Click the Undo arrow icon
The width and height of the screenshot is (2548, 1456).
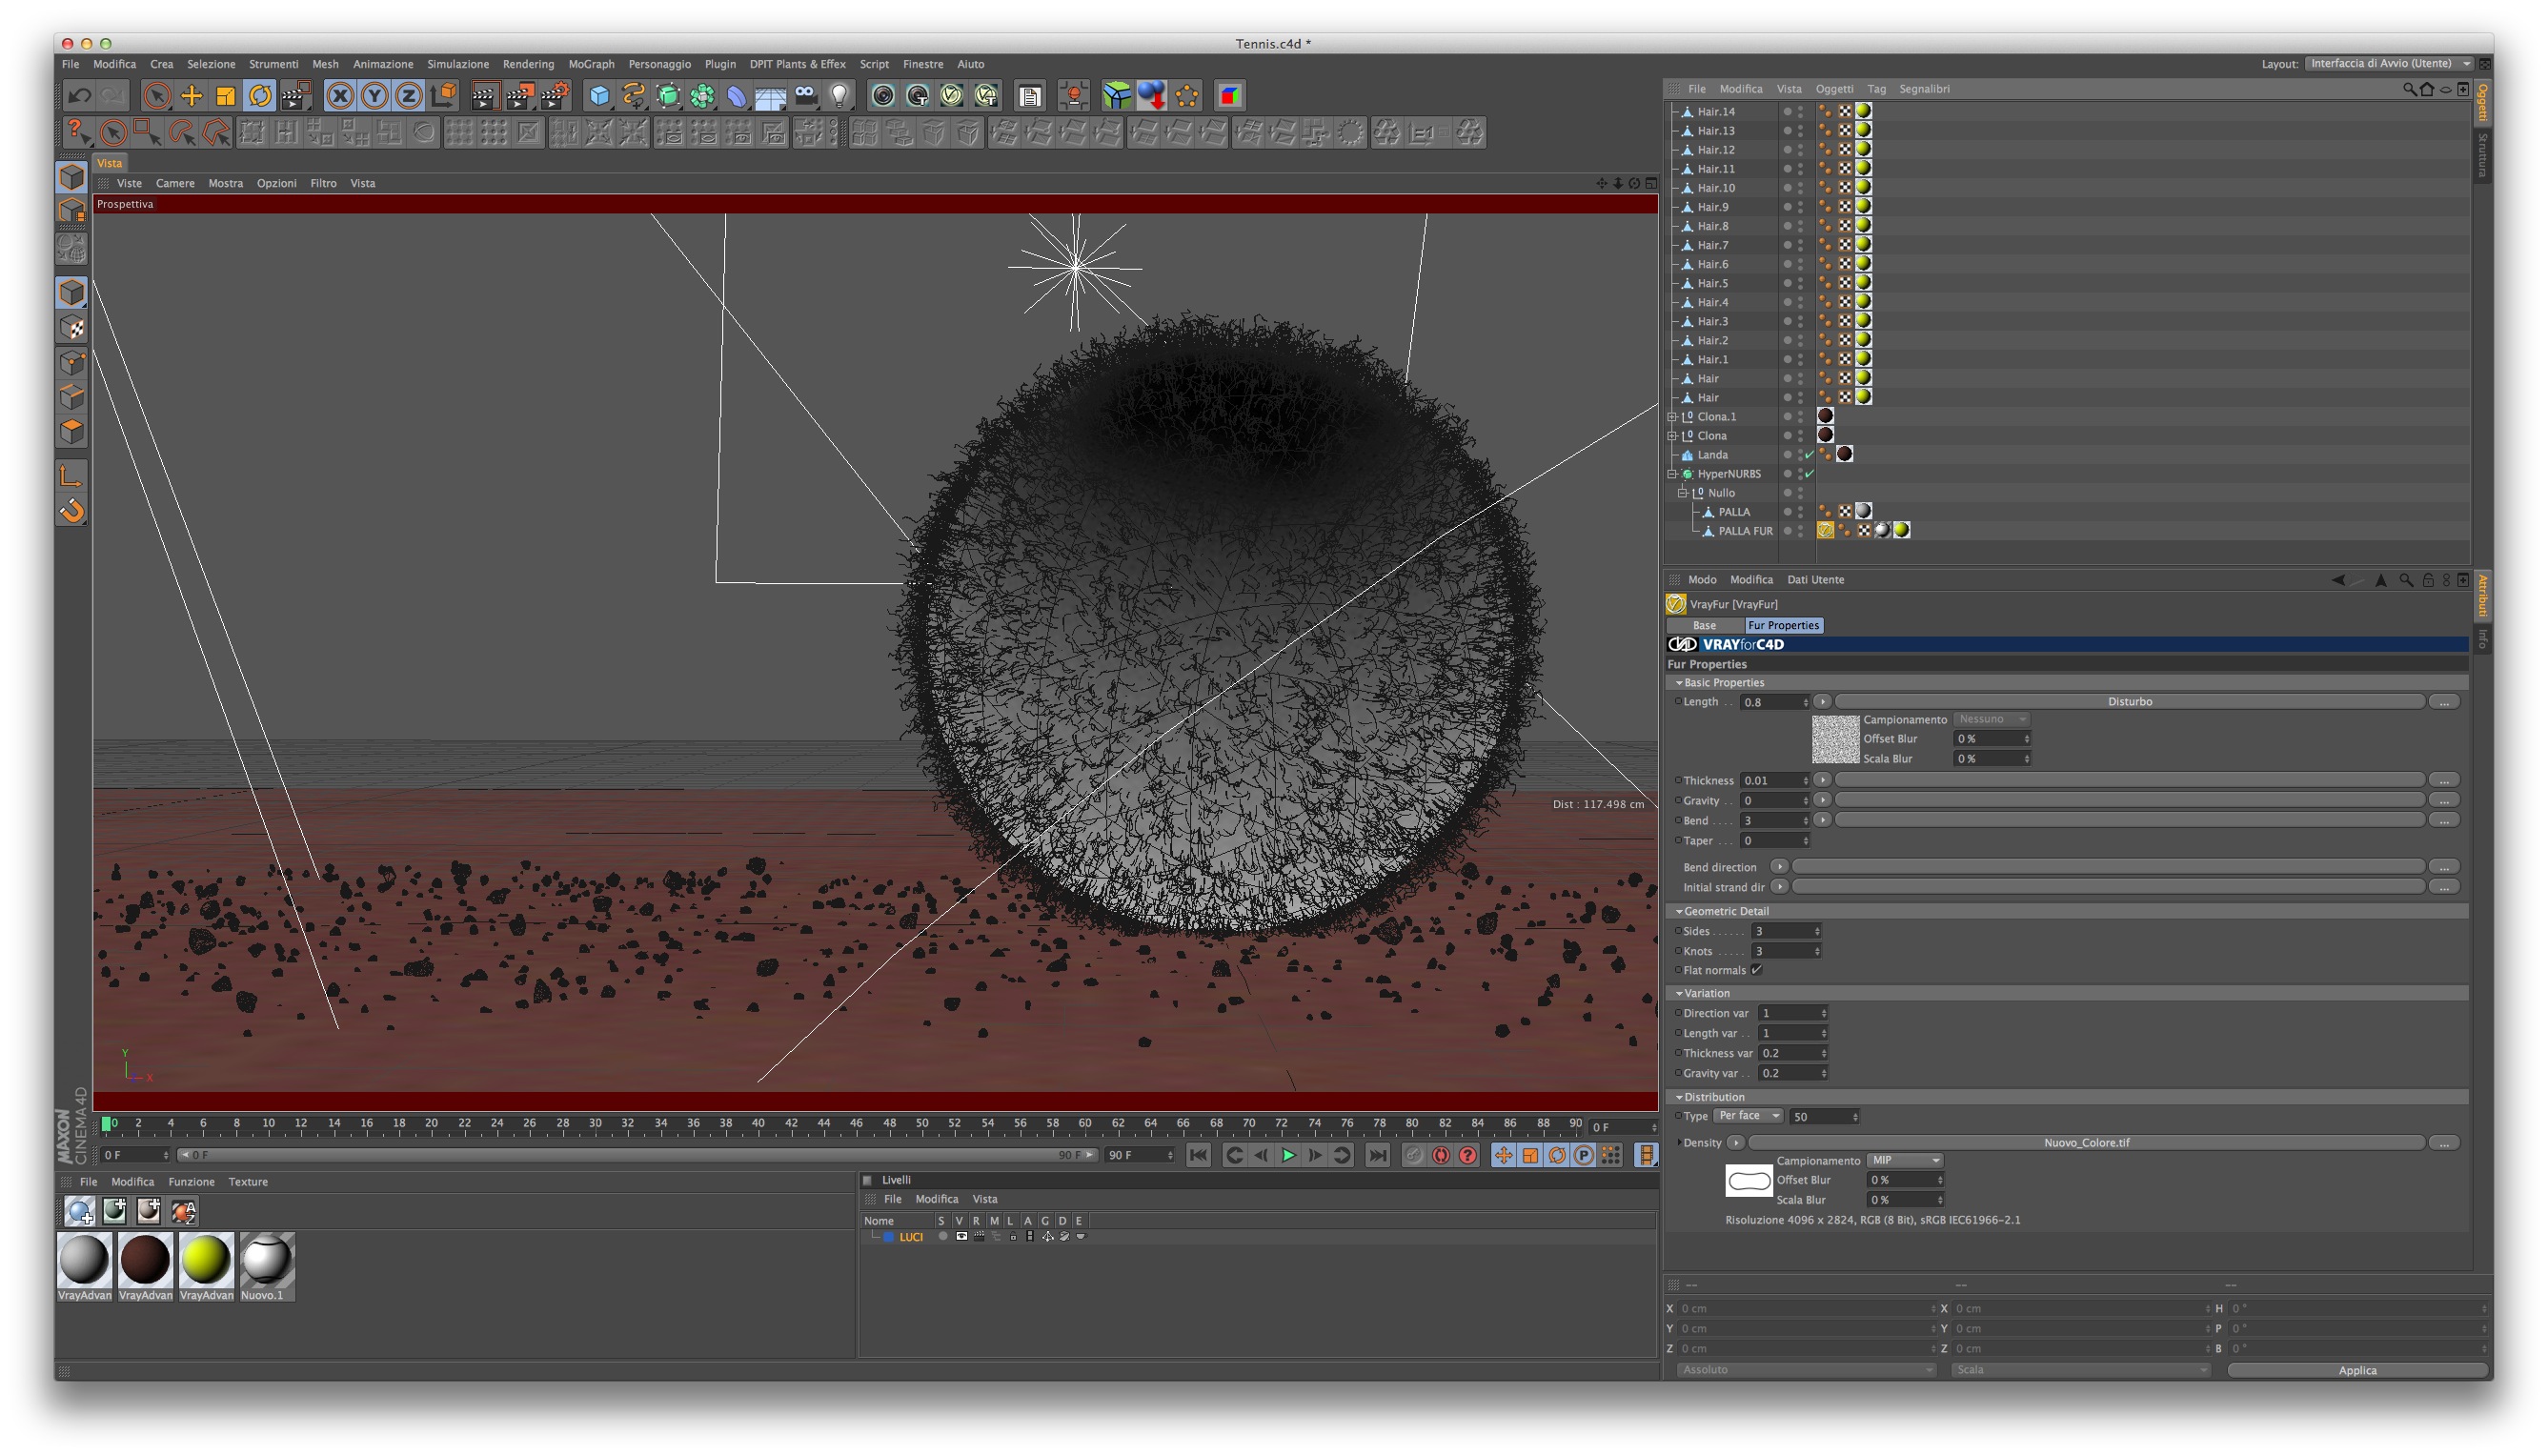79,96
